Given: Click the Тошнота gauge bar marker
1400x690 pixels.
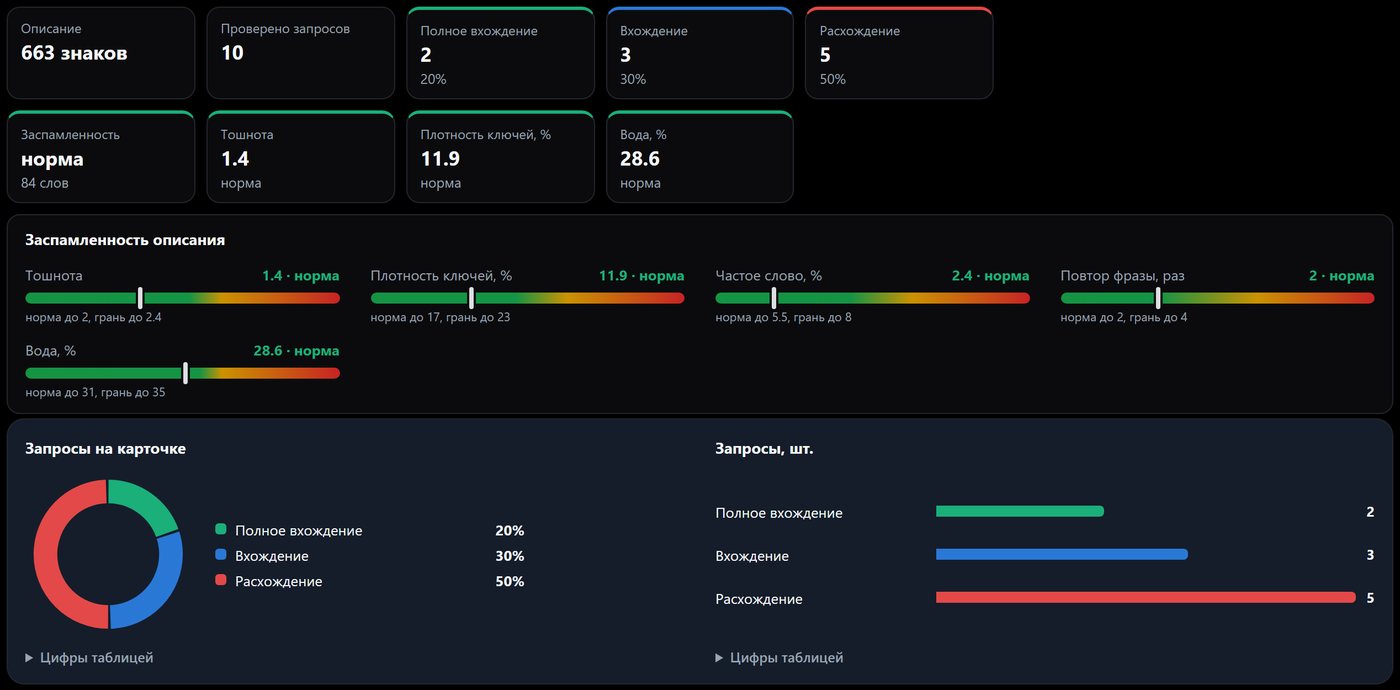Looking at the screenshot, I should point(140,298).
